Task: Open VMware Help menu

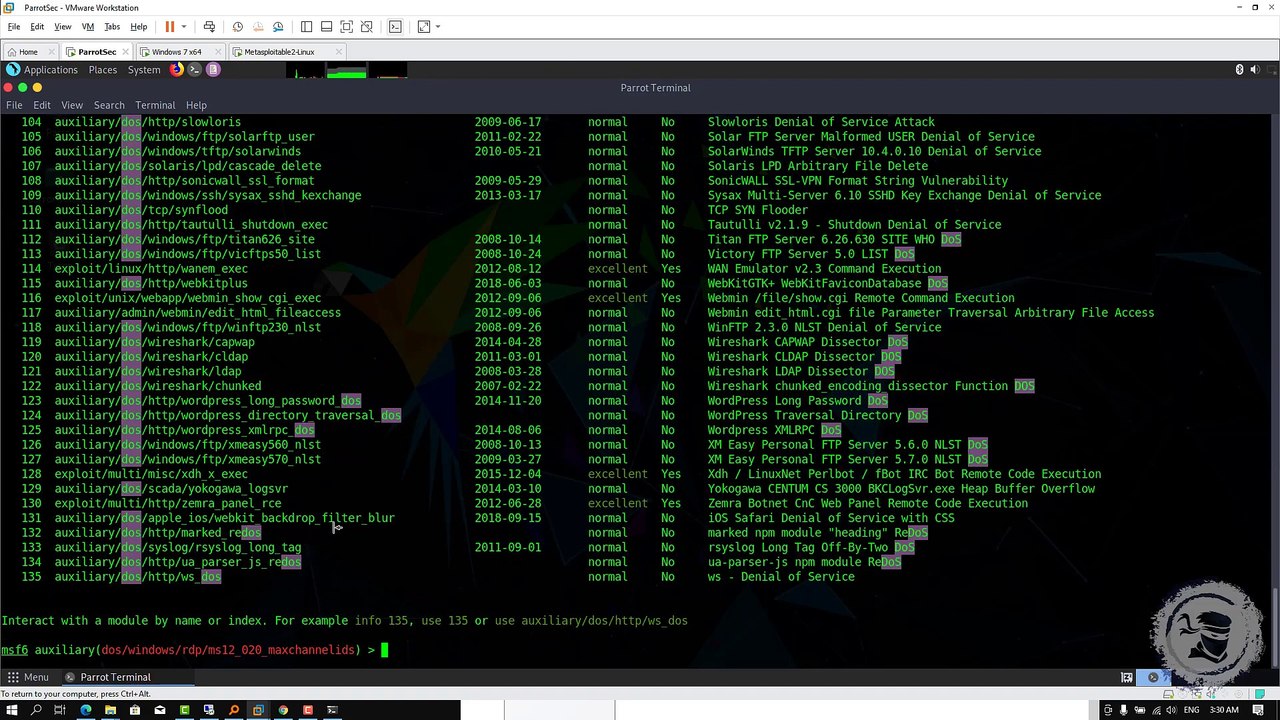Action: [139, 27]
